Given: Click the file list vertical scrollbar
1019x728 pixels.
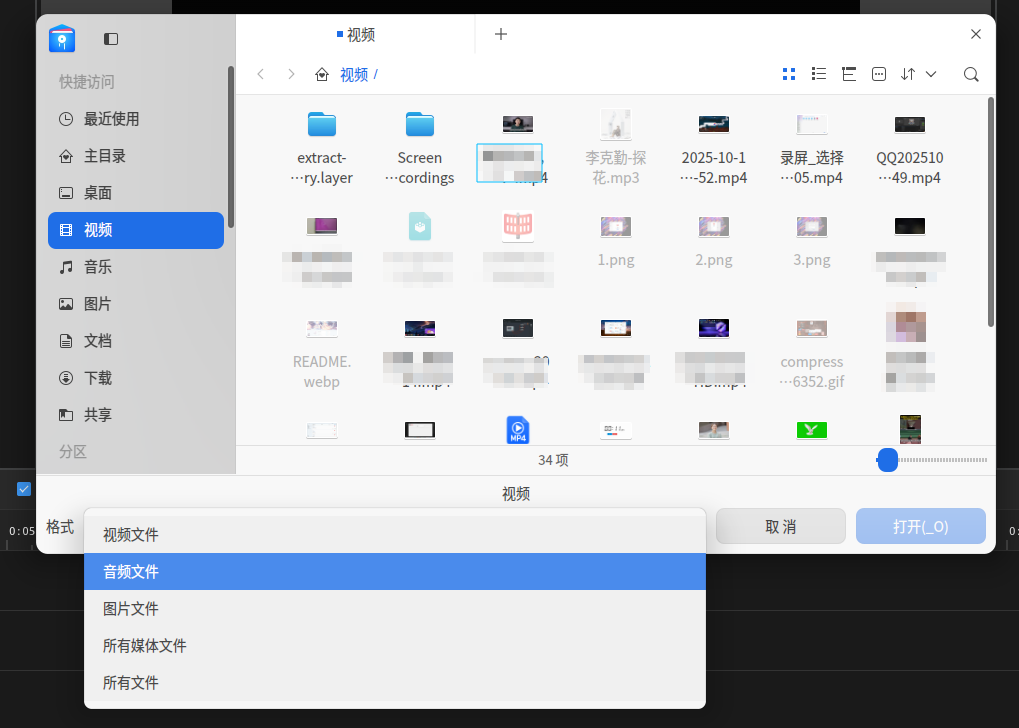Looking at the screenshot, I should 990,212.
